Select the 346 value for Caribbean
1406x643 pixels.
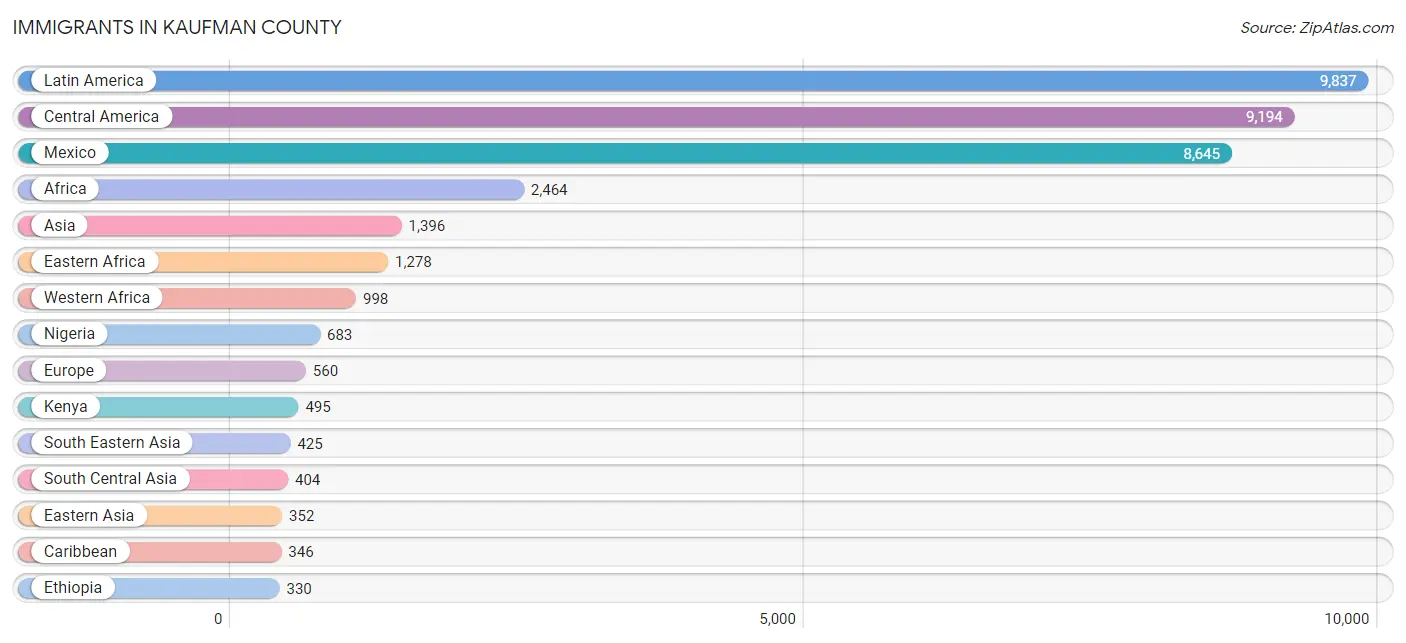coord(301,552)
